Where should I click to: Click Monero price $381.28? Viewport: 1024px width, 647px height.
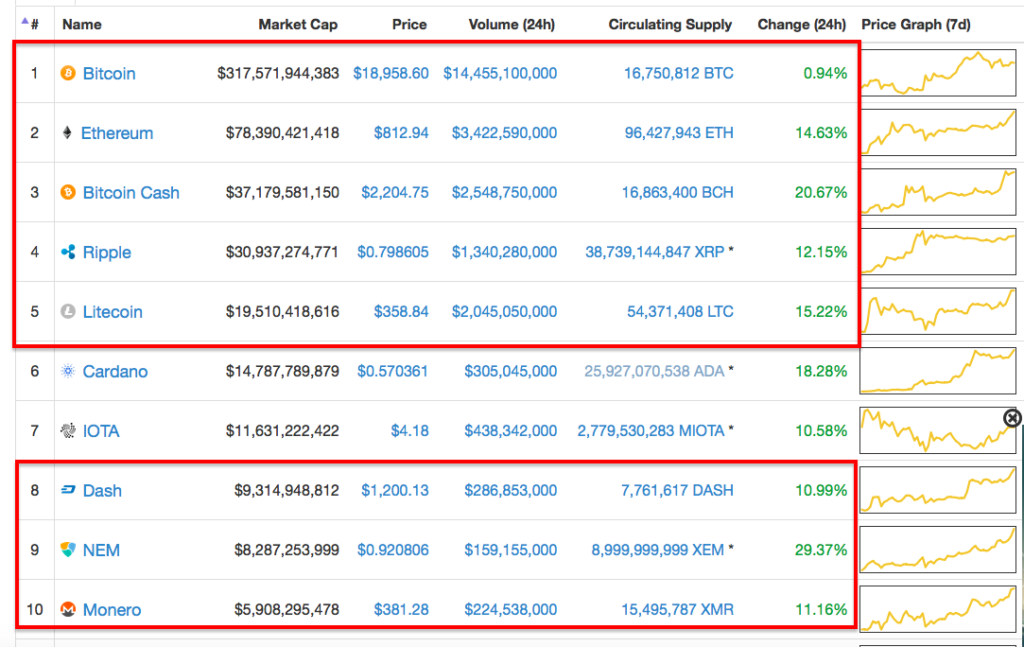point(401,609)
